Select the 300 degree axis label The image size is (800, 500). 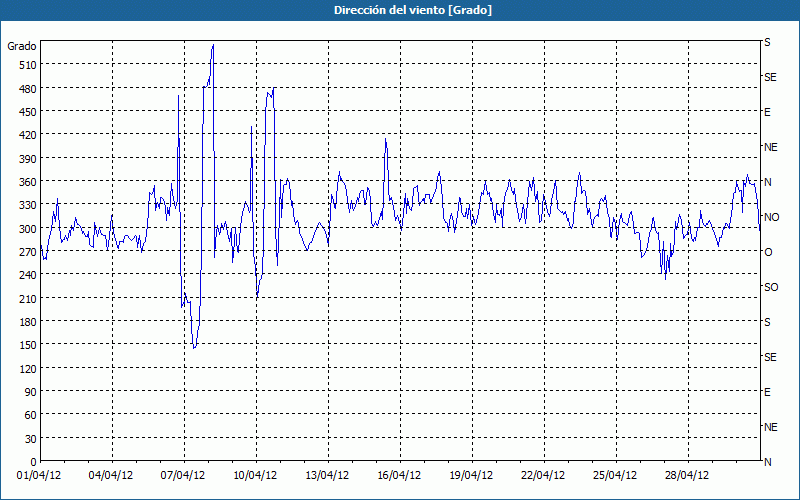28,229
